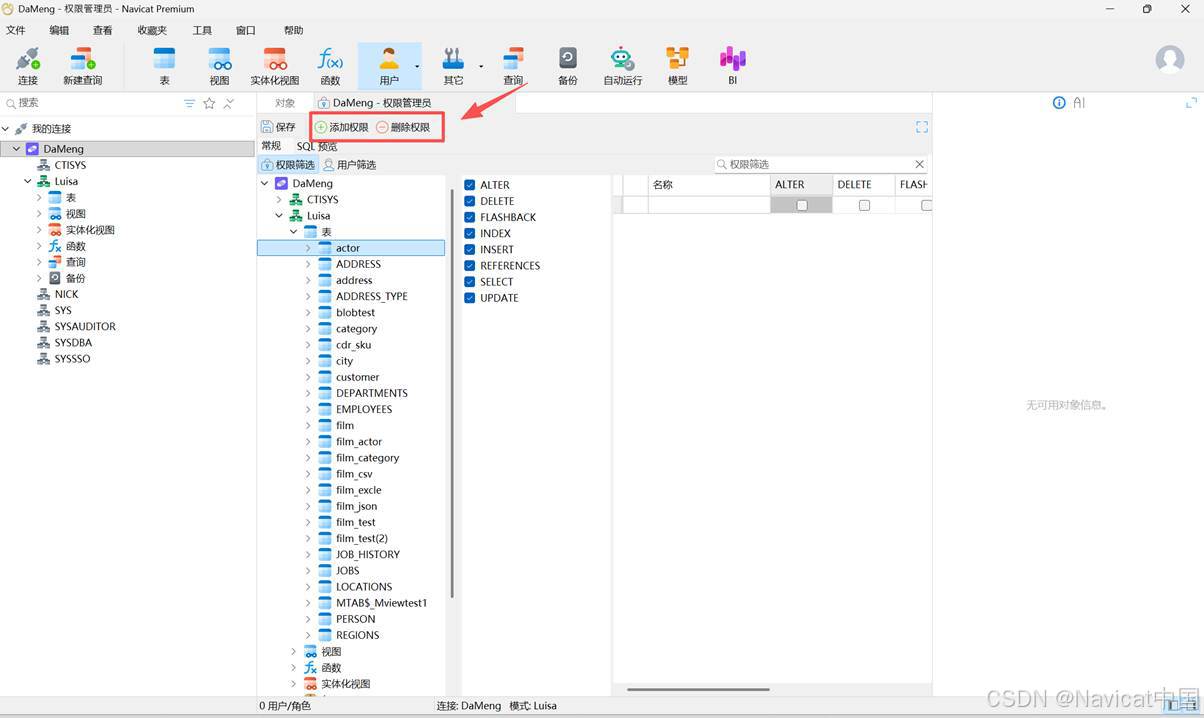Open the BI toolbar icon

(x=732, y=65)
